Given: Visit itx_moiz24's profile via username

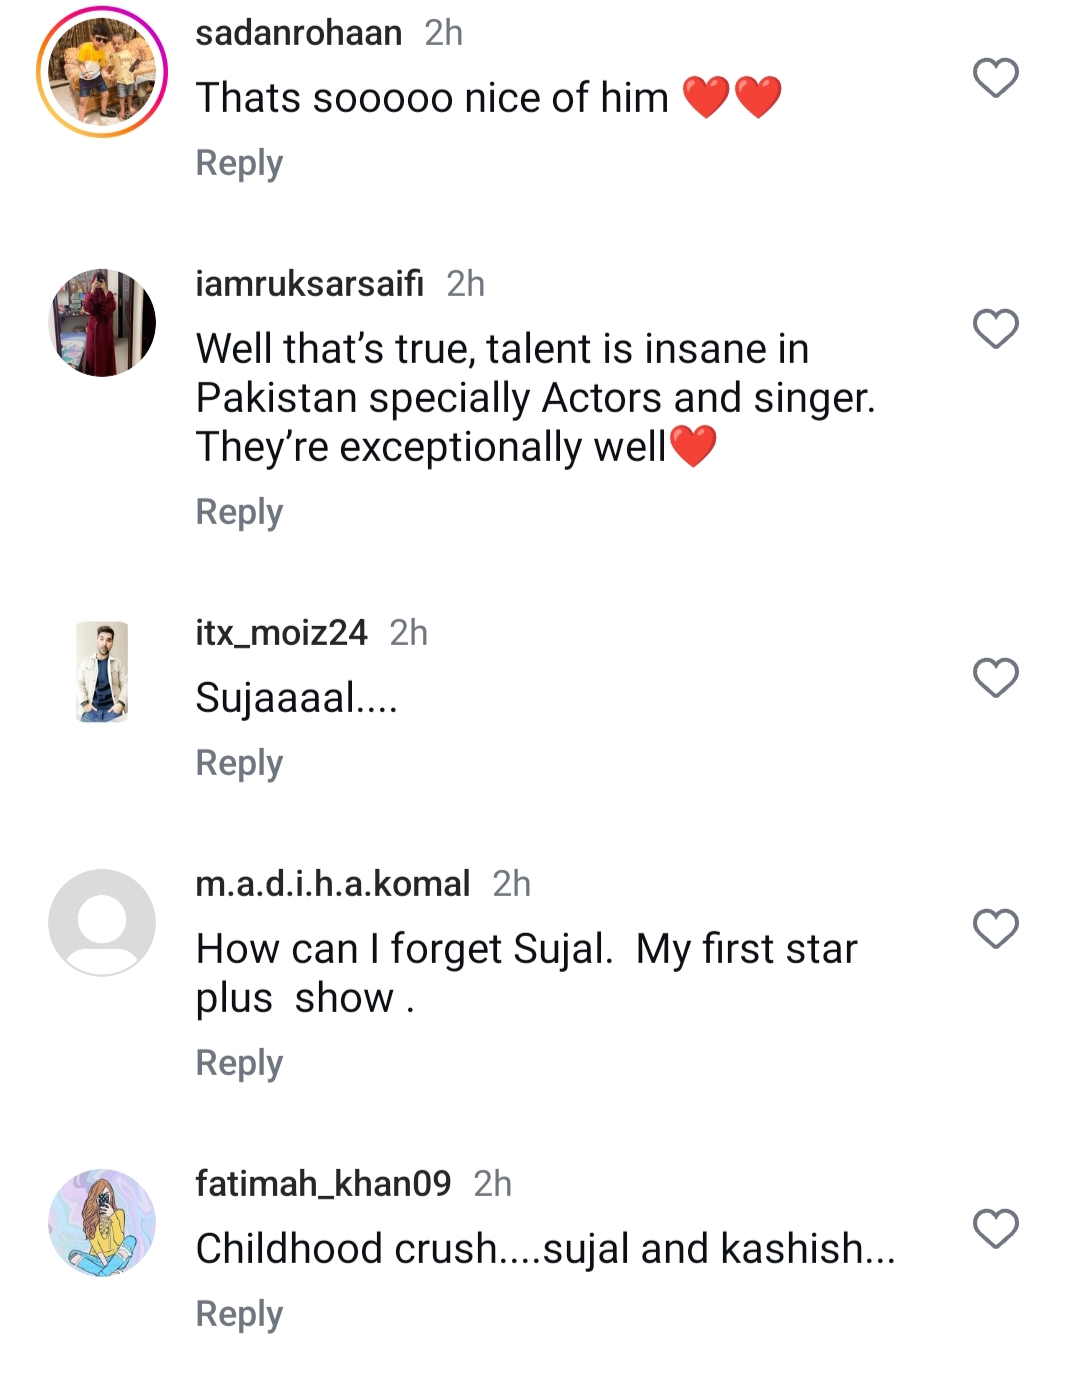Looking at the screenshot, I should point(281,633).
